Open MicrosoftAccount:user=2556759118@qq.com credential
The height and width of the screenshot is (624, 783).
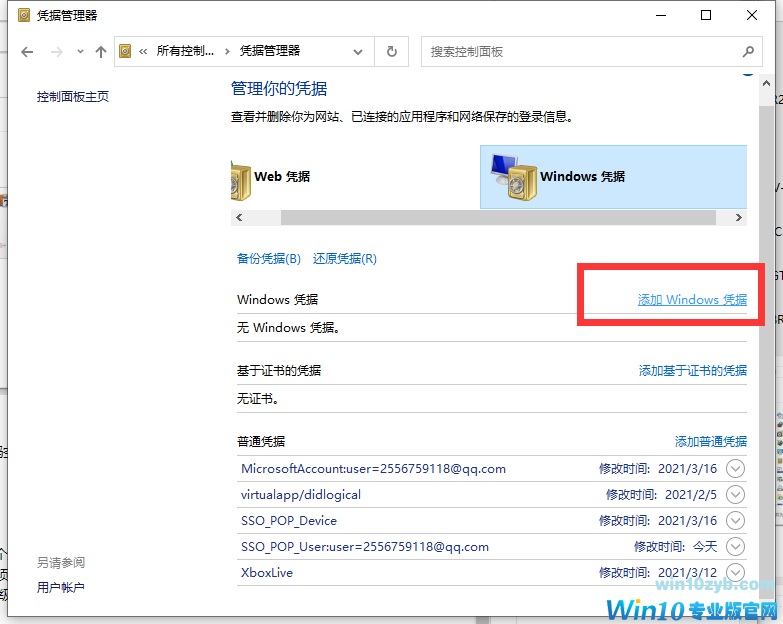click(374, 469)
